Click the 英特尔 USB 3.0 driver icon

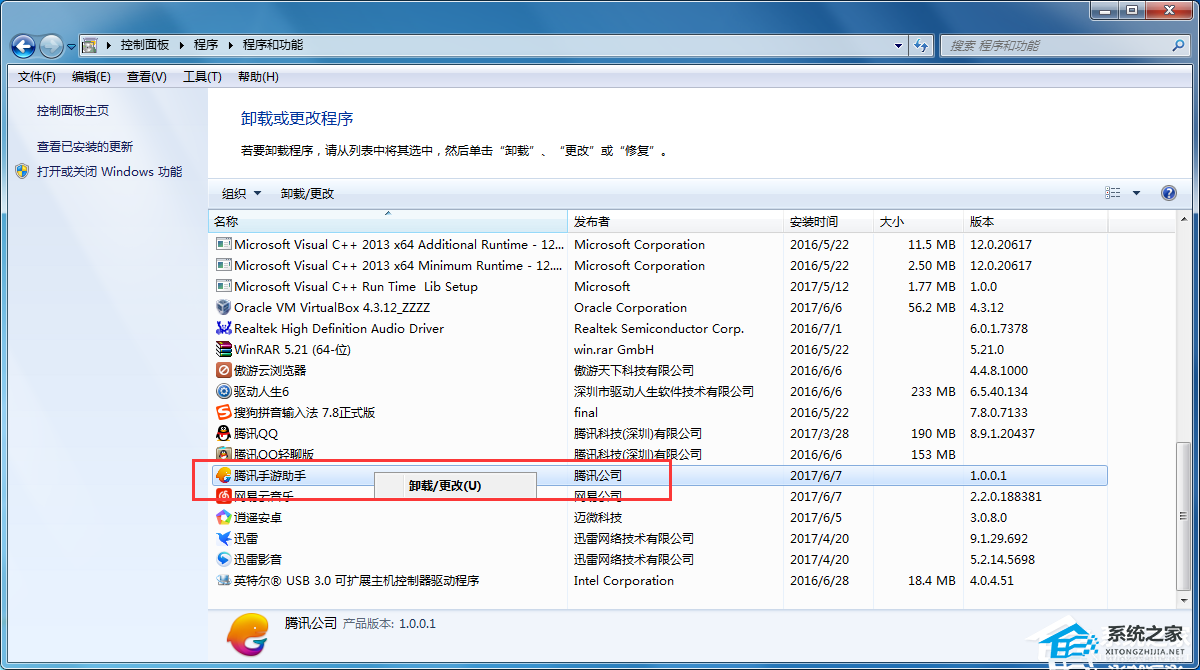pyautogui.click(x=224, y=581)
